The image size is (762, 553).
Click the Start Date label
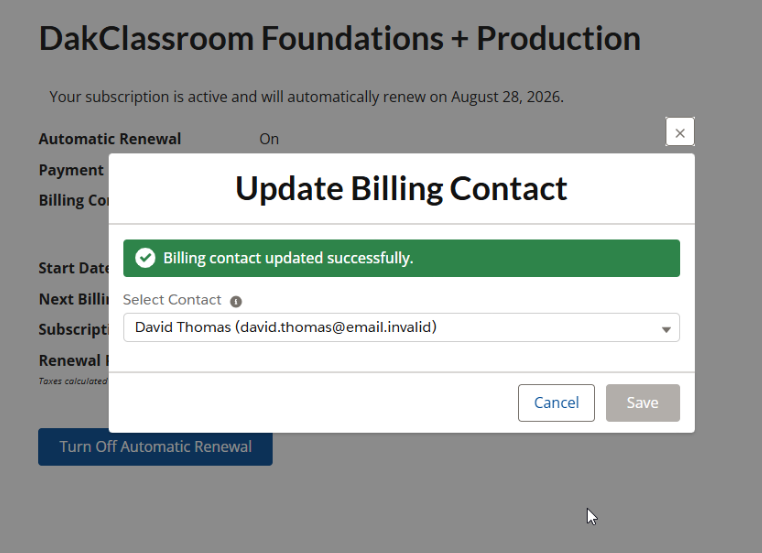pos(73,268)
